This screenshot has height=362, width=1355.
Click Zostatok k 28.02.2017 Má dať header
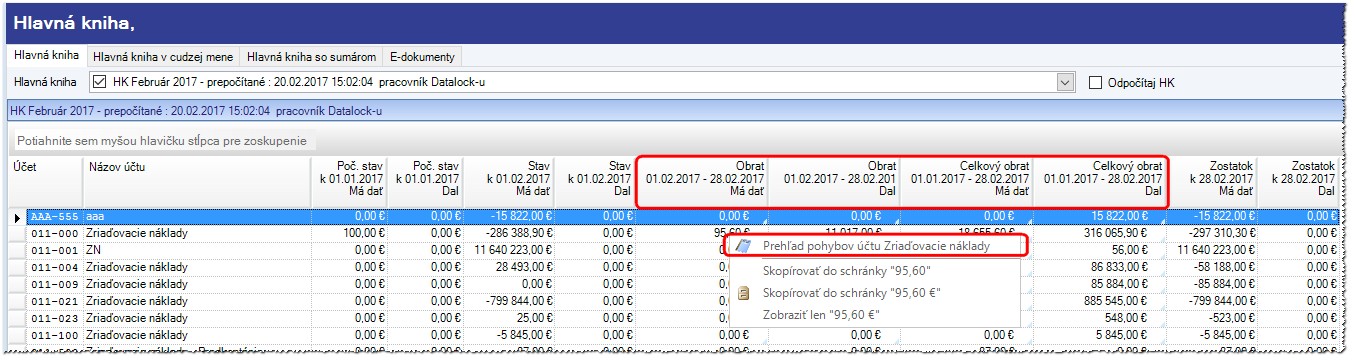tap(1213, 182)
